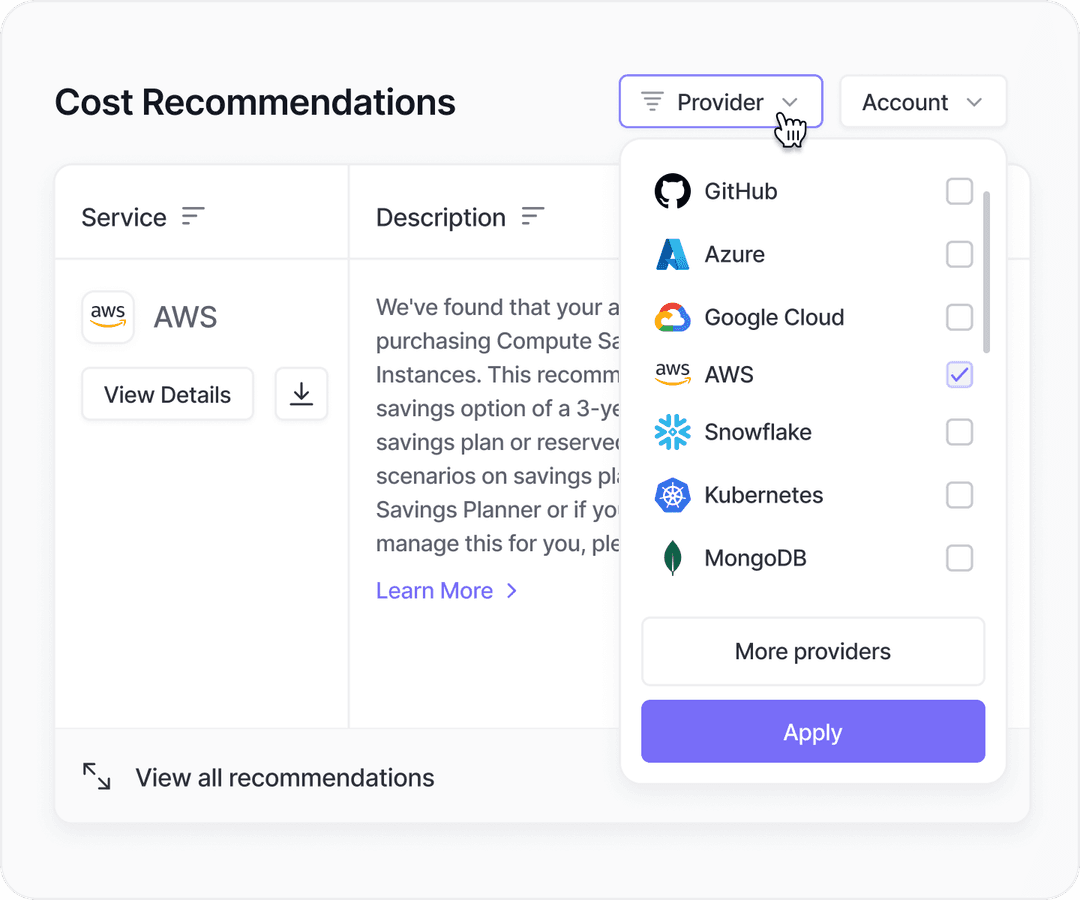Click the MongoDB leaf icon

(672, 558)
